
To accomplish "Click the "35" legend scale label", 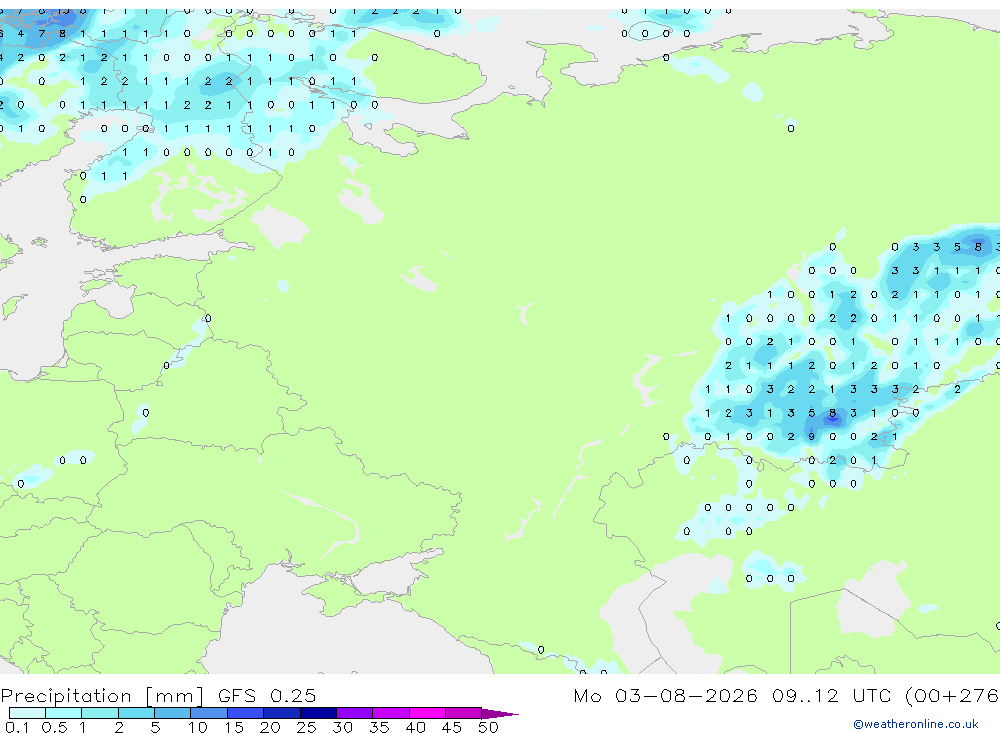I will (379, 727).
